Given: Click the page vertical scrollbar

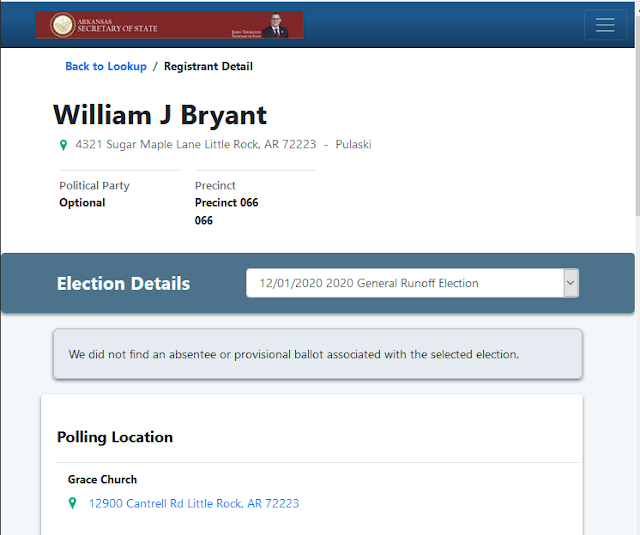Looking at the screenshot, I should pyautogui.click(x=638, y=110).
